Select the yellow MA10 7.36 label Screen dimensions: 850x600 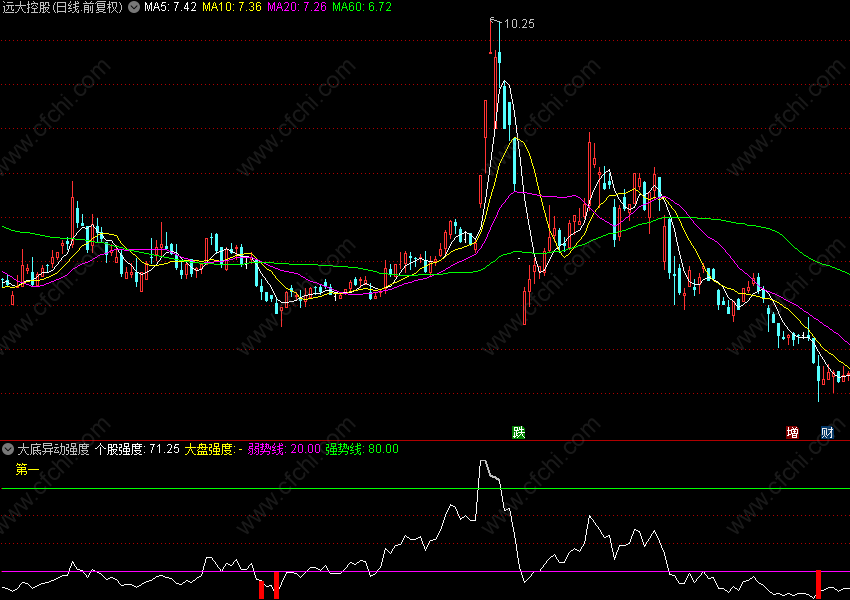[x=232, y=7]
